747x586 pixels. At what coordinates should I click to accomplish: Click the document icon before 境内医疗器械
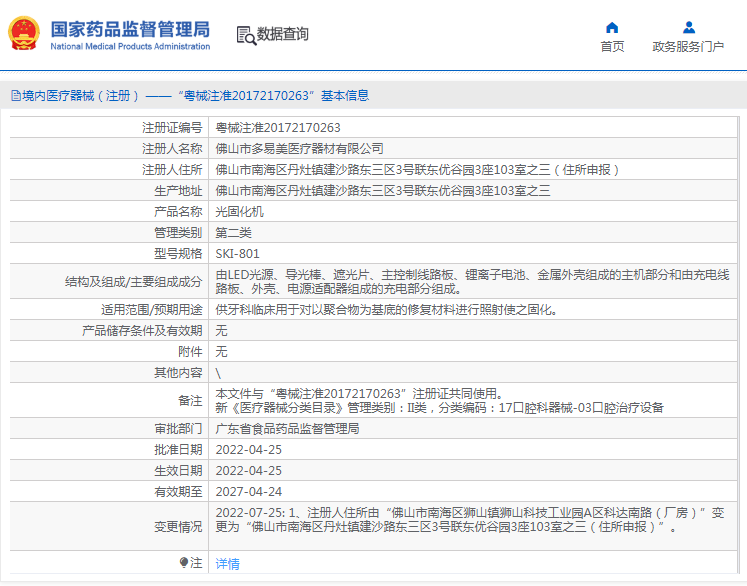click(15, 96)
